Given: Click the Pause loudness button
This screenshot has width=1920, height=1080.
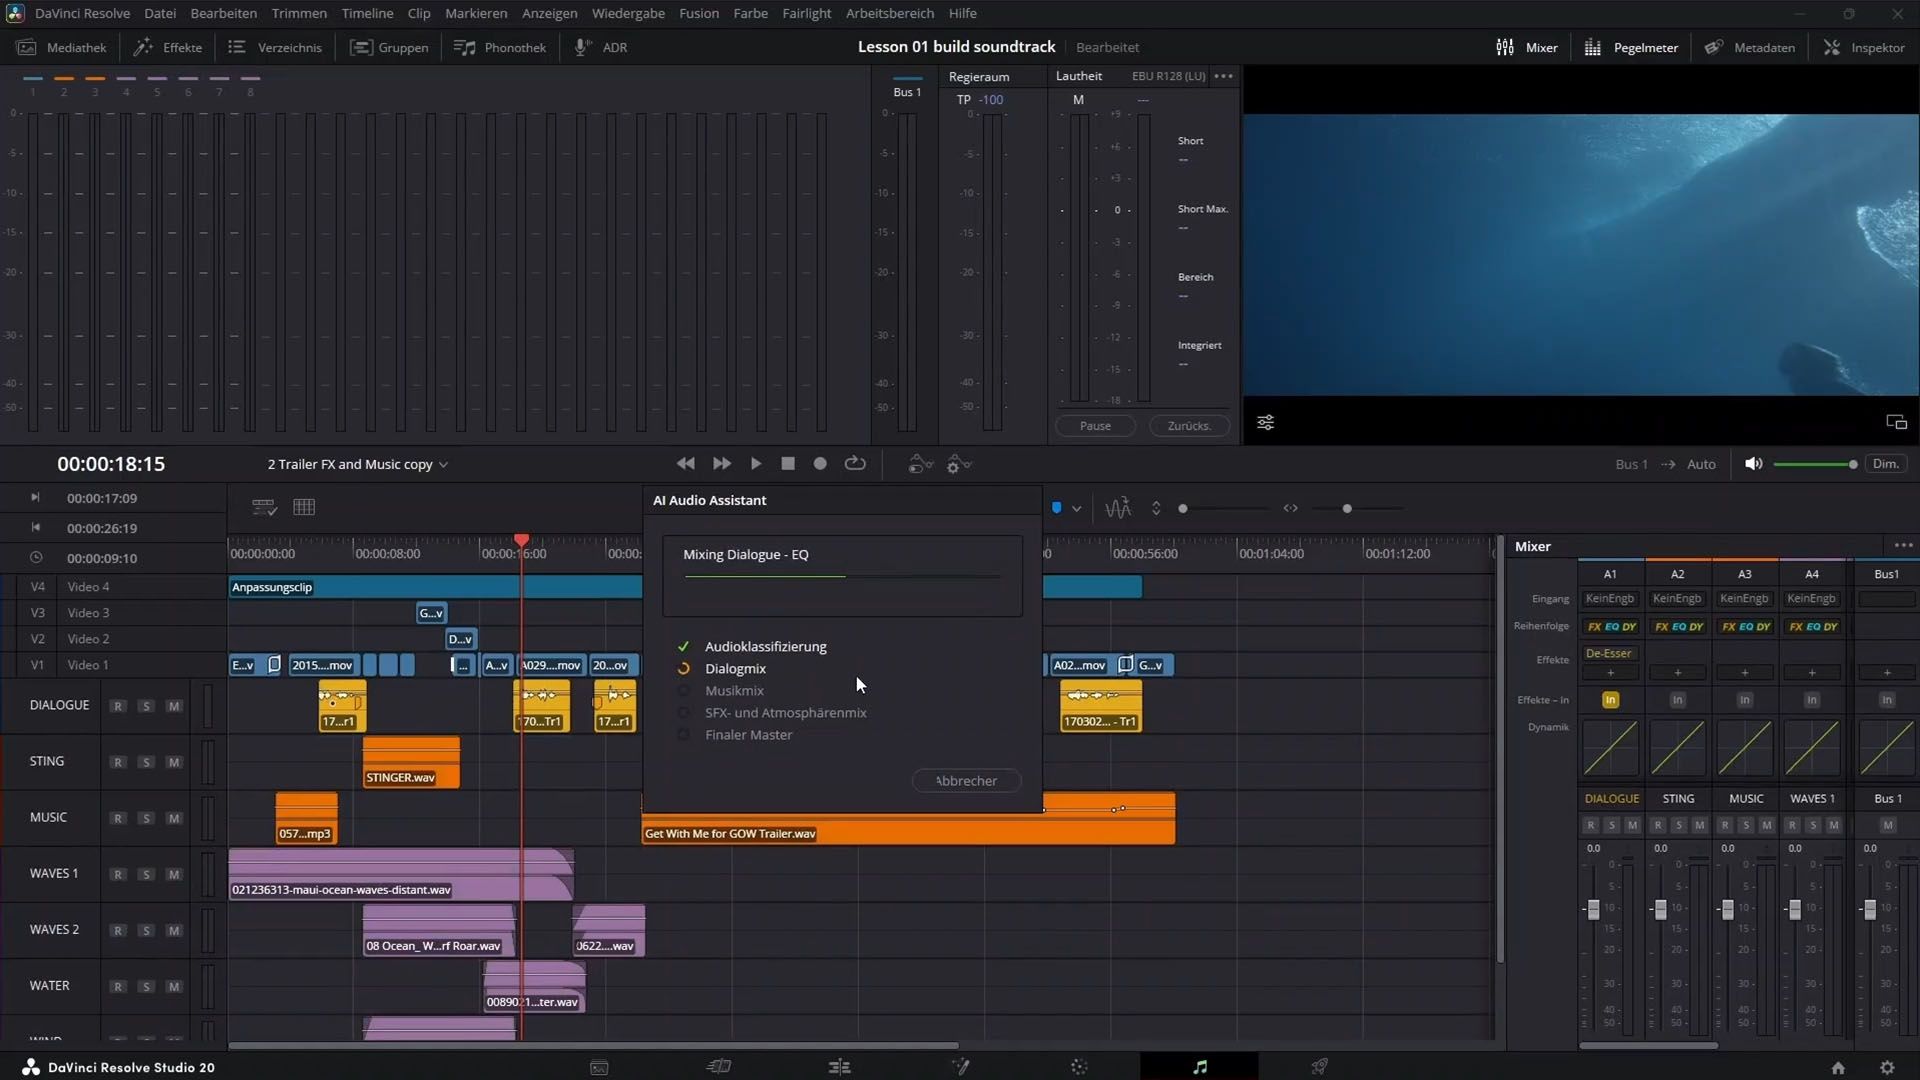Looking at the screenshot, I should pyautogui.click(x=1095, y=426).
